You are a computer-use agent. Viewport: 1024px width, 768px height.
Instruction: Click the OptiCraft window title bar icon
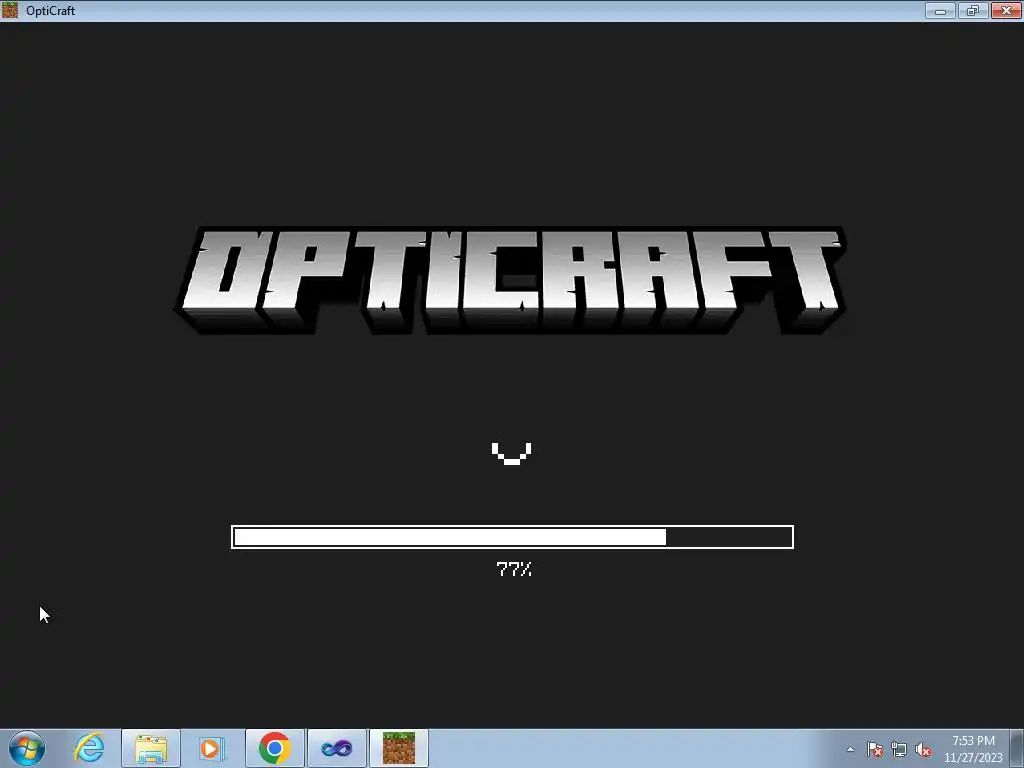click(10, 10)
